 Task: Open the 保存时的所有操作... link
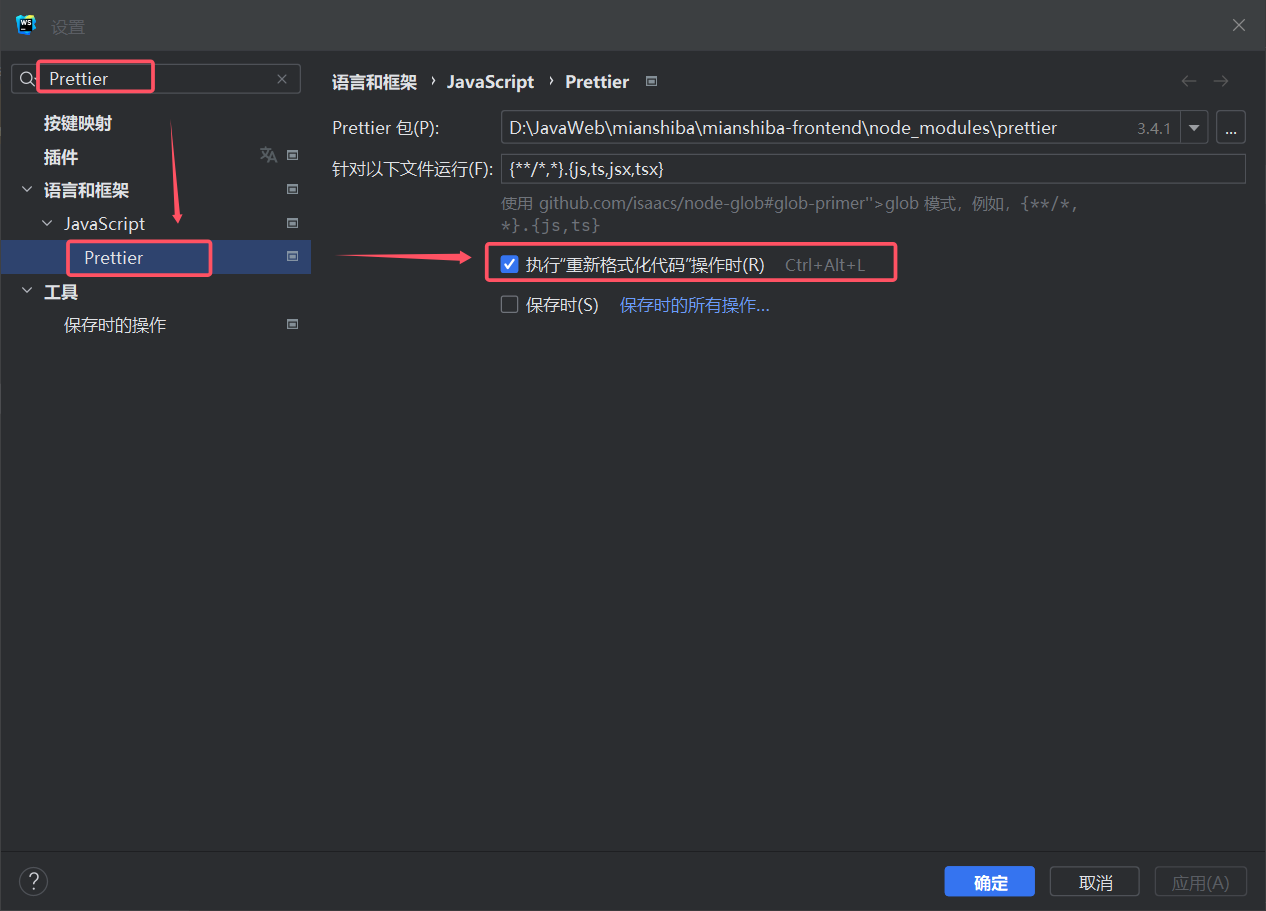(695, 305)
